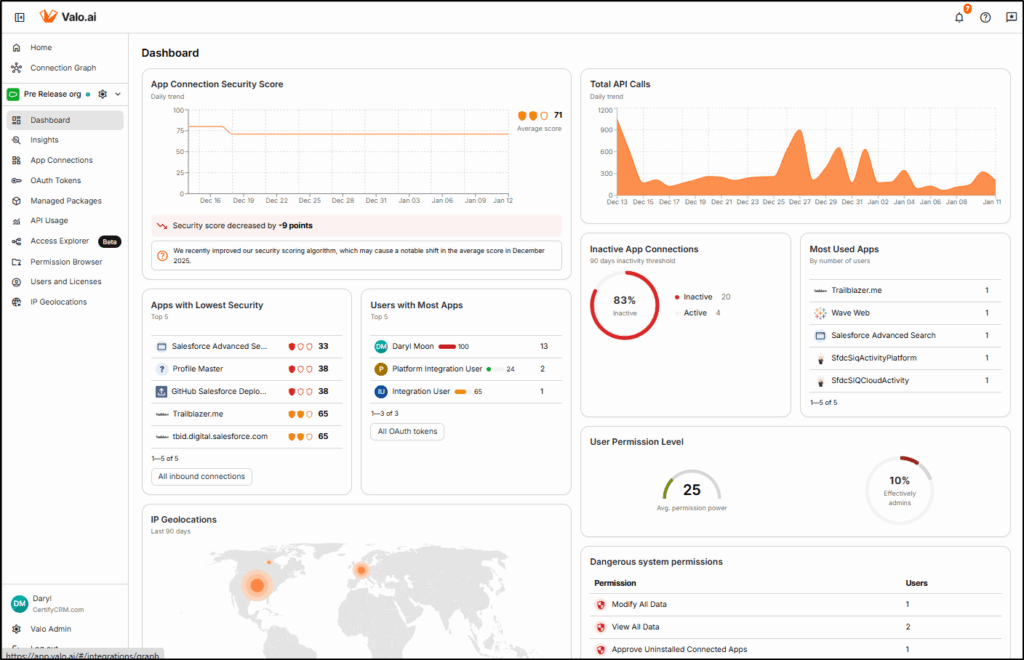This screenshot has width=1024, height=660.
Task: Expand the Pre Release org dropdown chevron
Action: 118,94
